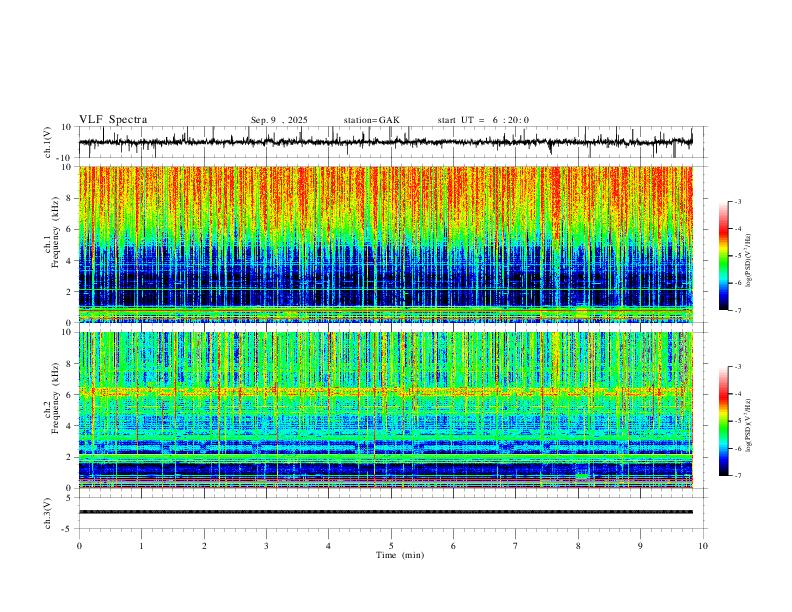Click the ch.2 spectrogram panel
The height and width of the screenshot is (612, 792).
(385, 410)
